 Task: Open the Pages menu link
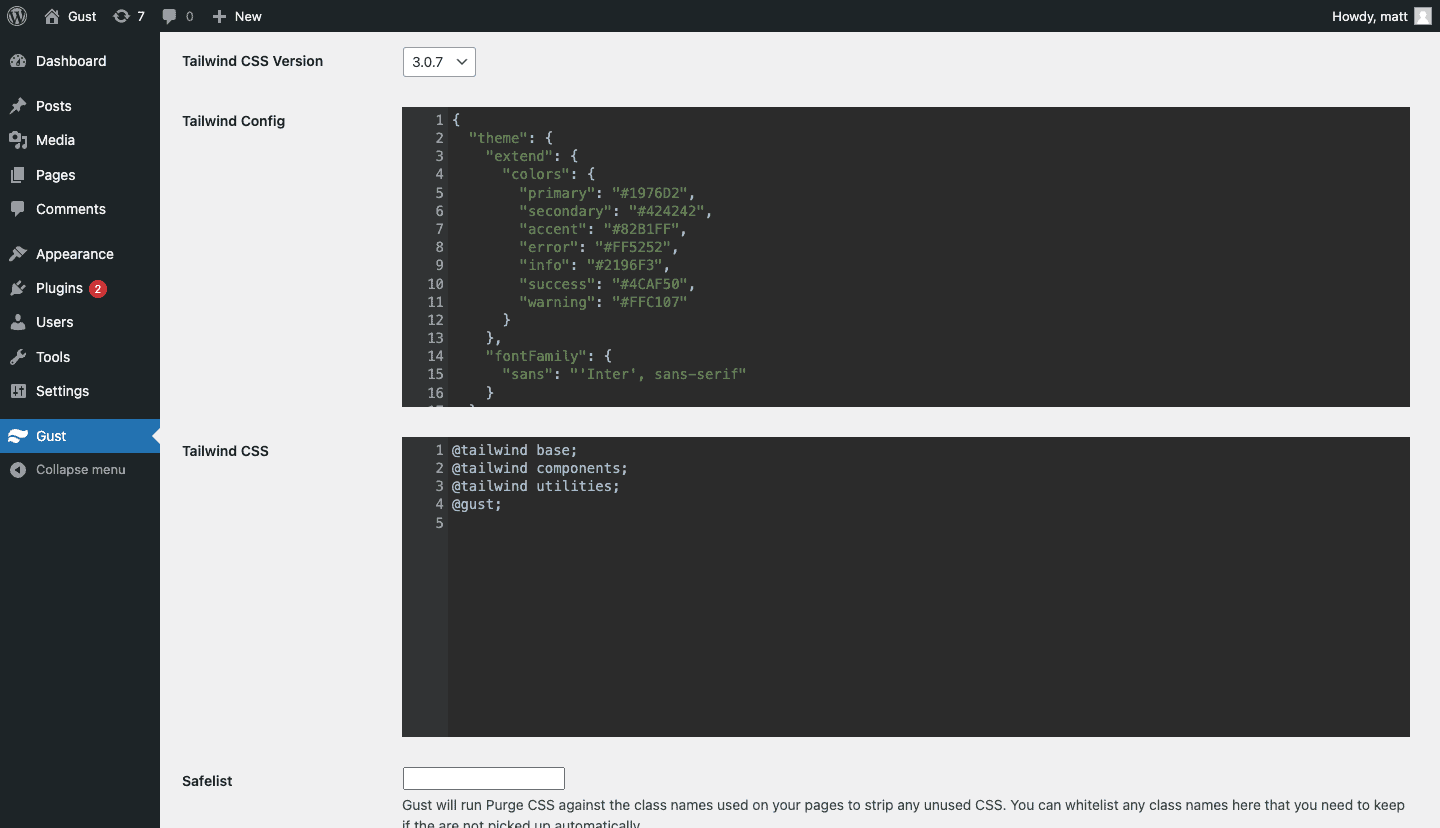click(x=55, y=175)
